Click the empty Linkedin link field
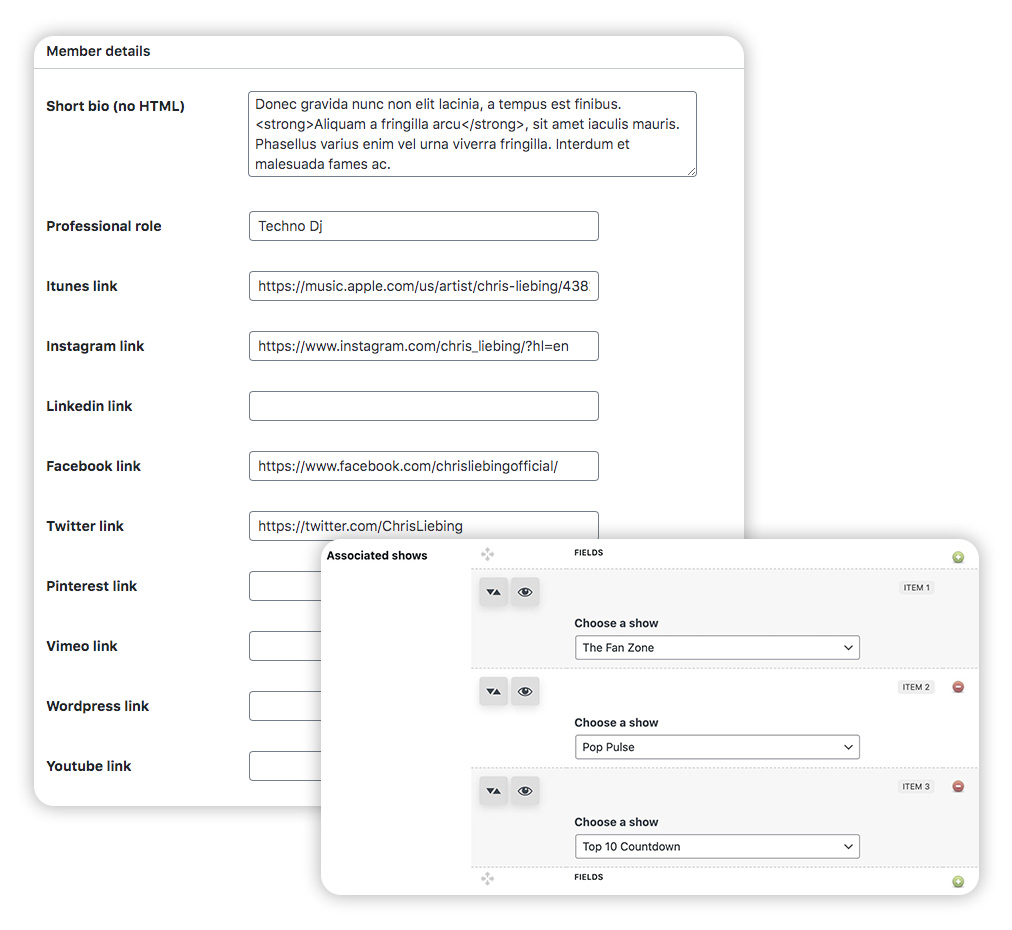Viewport: 1012px width, 930px height. click(423, 406)
